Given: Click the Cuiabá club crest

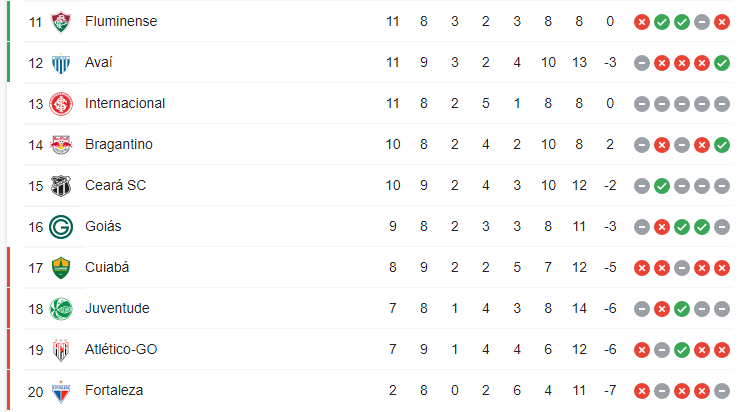Looking at the screenshot, I should [61, 268].
